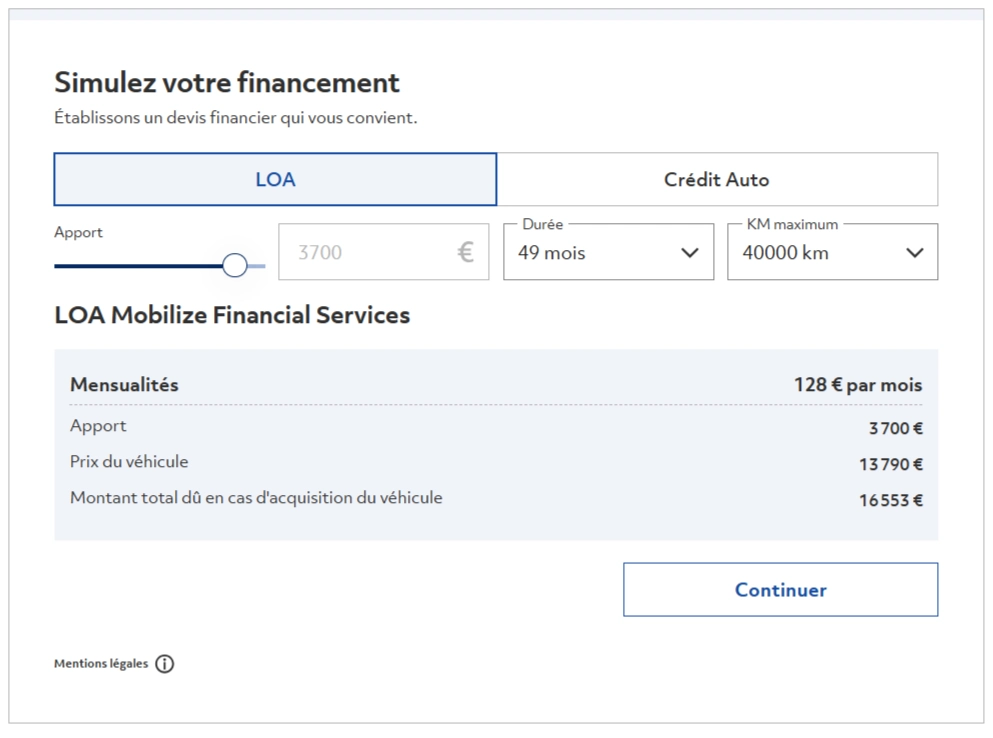The height and width of the screenshot is (738, 993).
Task: Click the Prix du véhicule row
Action: tap(496, 463)
